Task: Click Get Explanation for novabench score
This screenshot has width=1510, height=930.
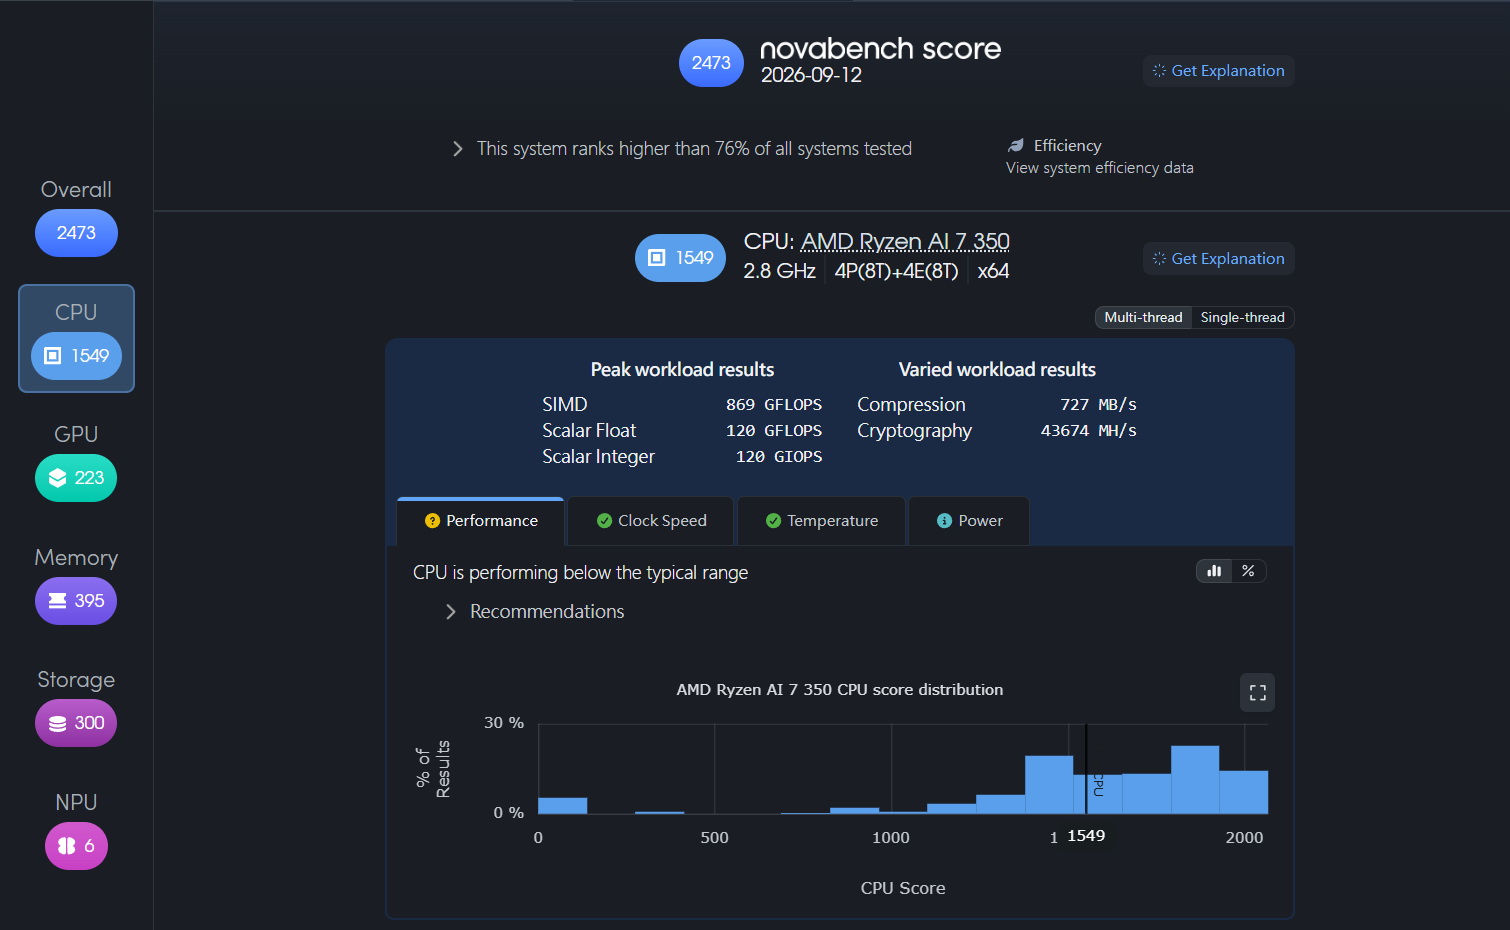Action: (1218, 71)
